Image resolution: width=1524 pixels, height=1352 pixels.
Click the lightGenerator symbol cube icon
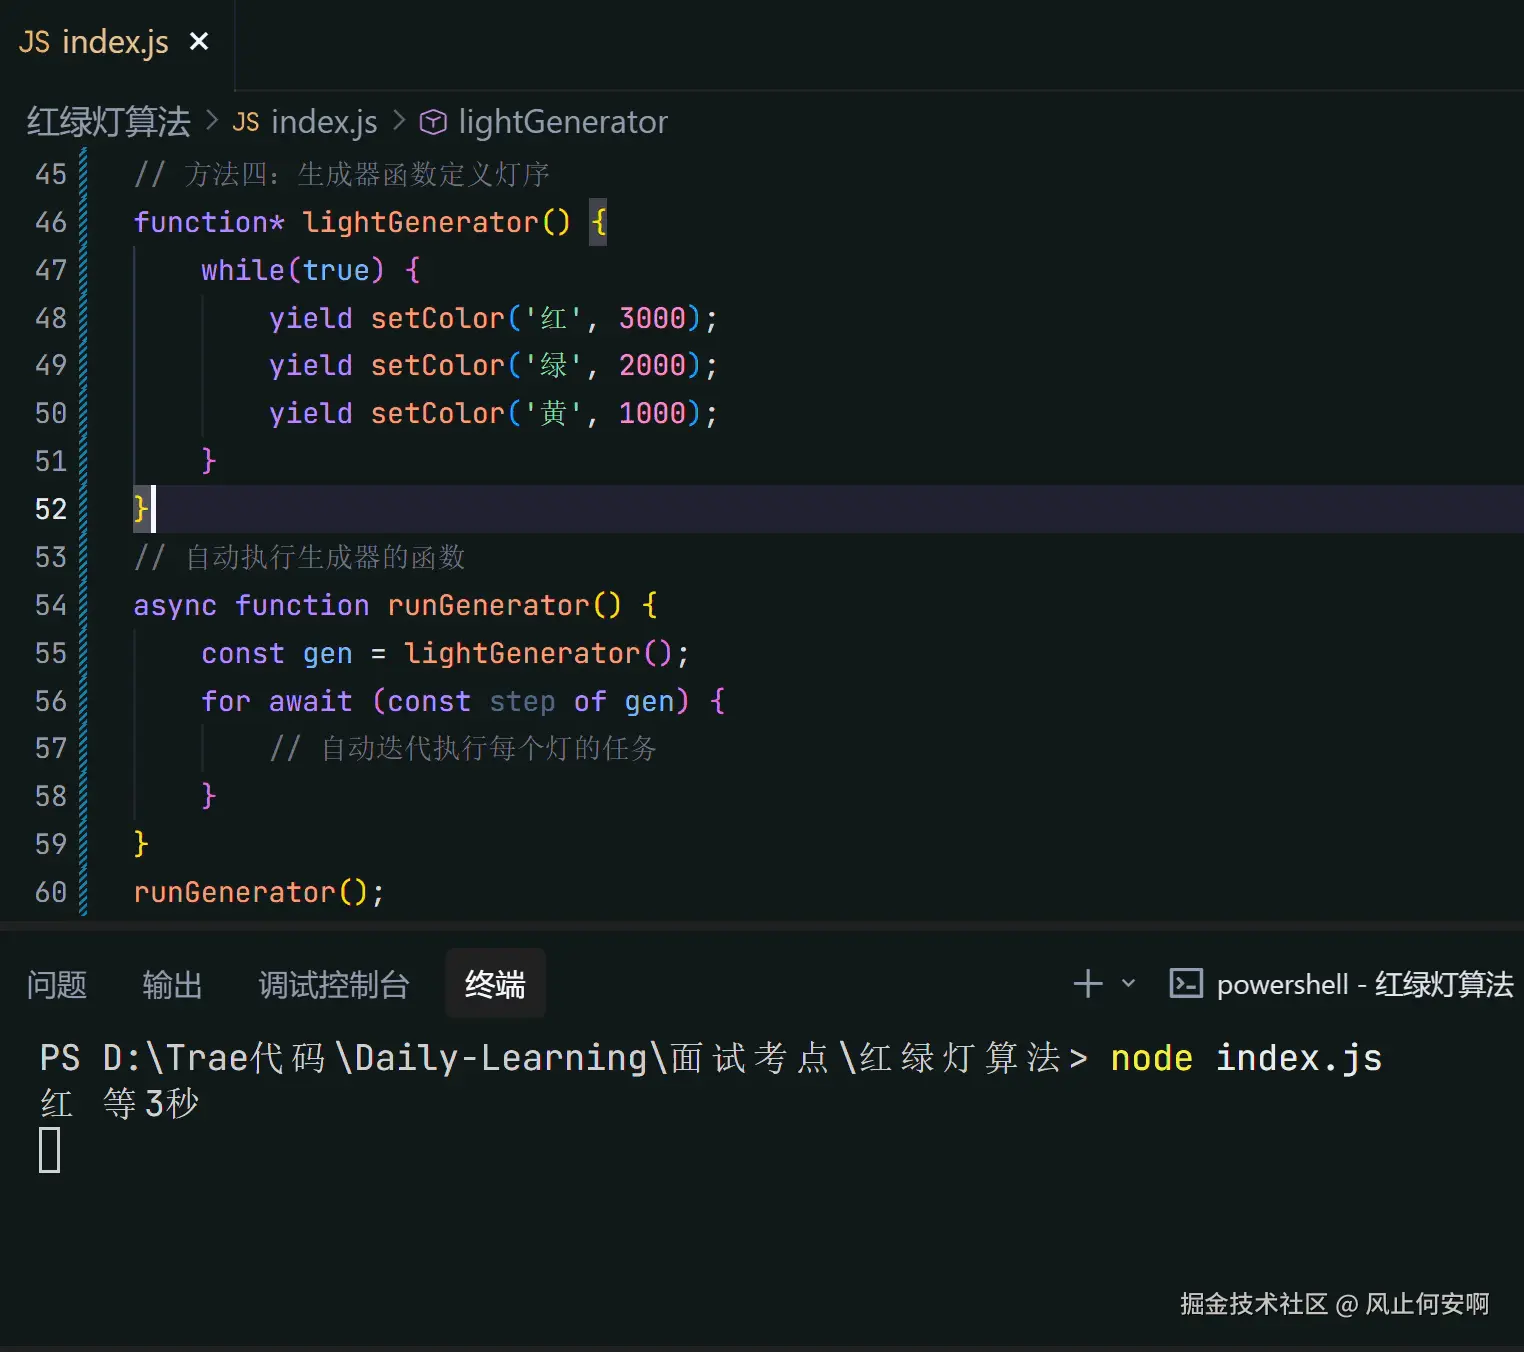point(433,122)
